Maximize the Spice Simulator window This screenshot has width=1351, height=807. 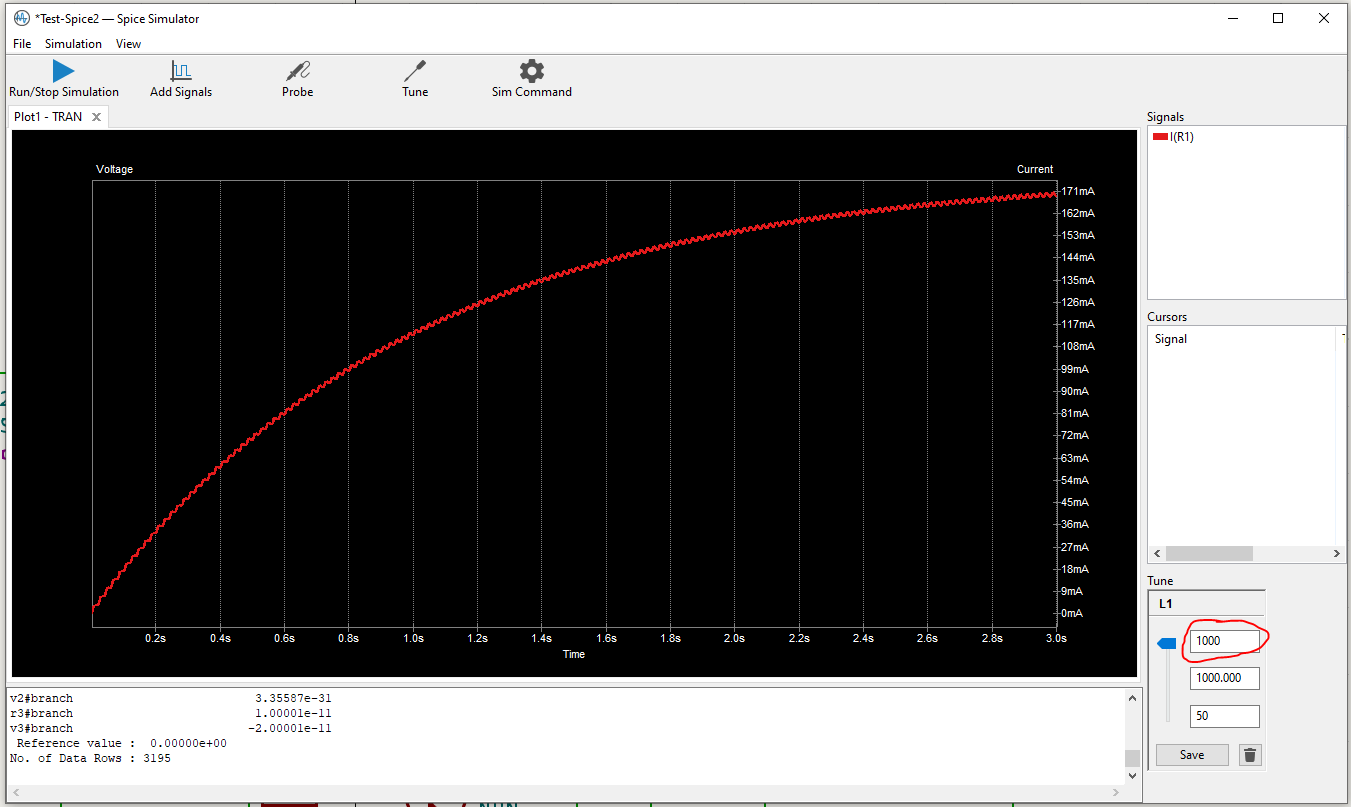coord(1278,18)
